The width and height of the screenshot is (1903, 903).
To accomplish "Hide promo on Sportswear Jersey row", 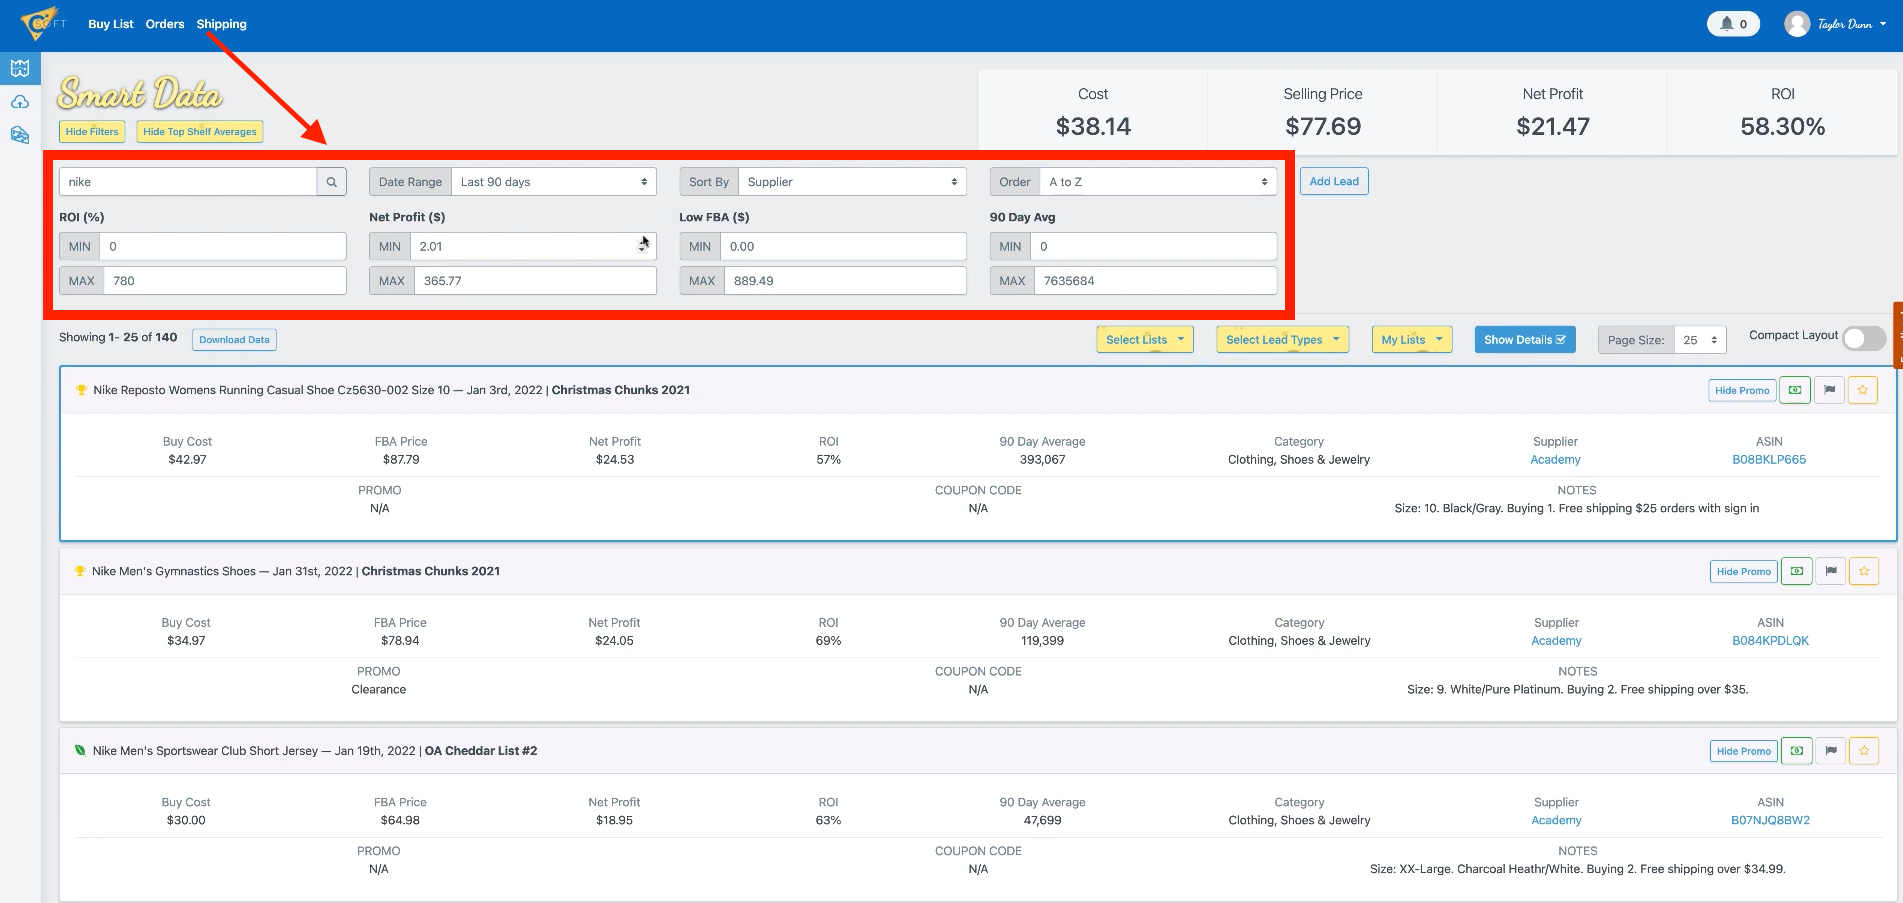I will click(x=1744, y=752).
